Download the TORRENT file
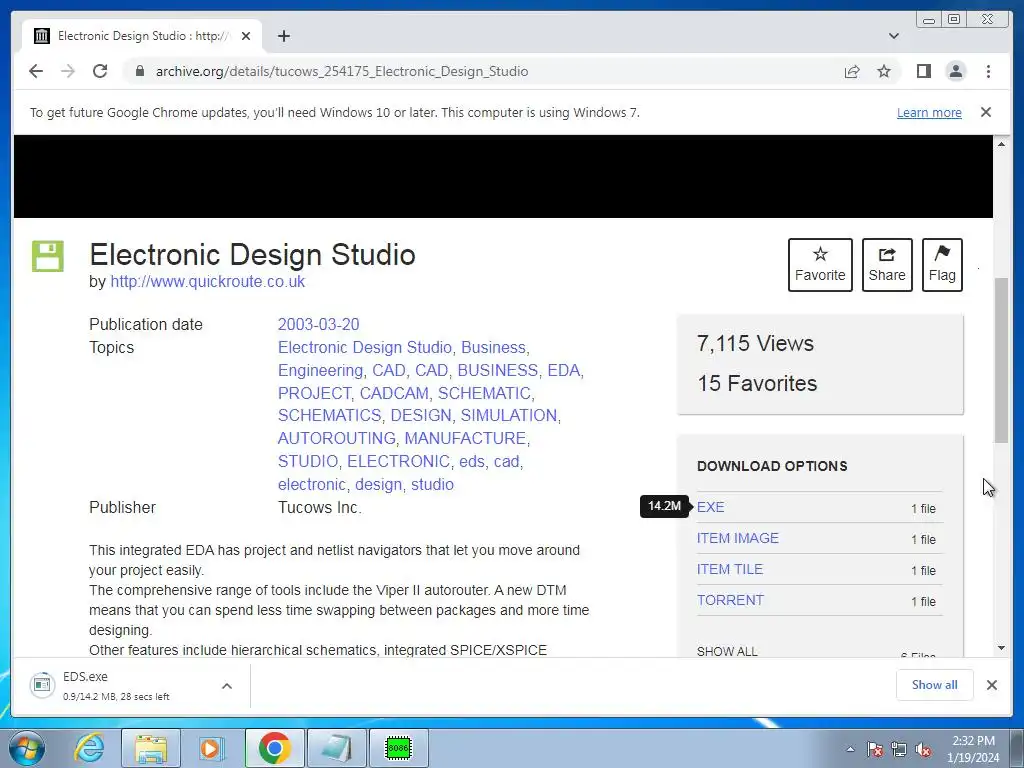1024x768 pixels. (x=730, y=600)
